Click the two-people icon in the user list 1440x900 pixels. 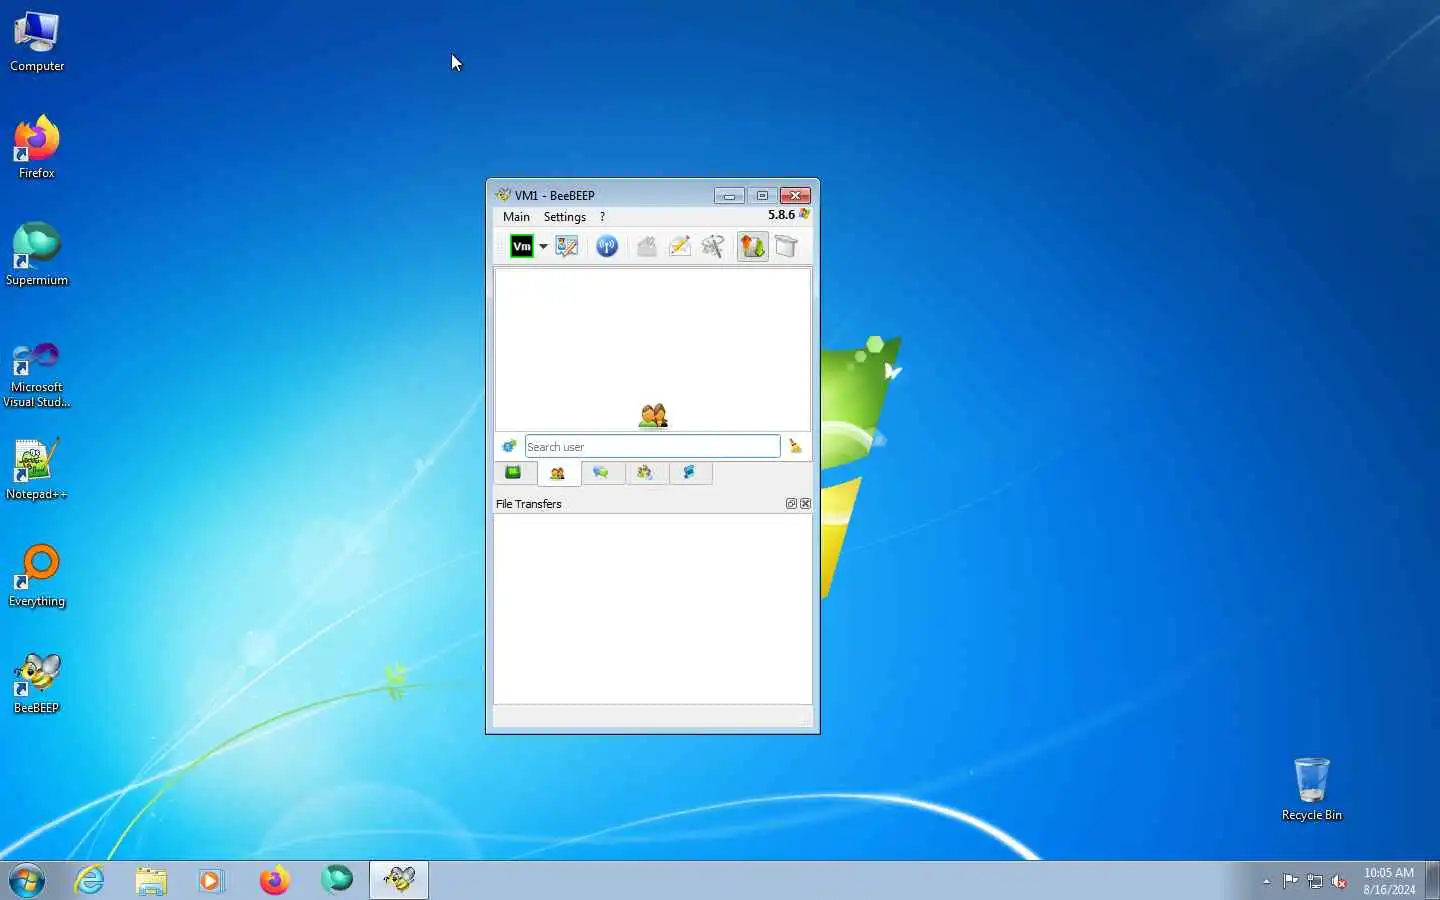coord(653,415)
